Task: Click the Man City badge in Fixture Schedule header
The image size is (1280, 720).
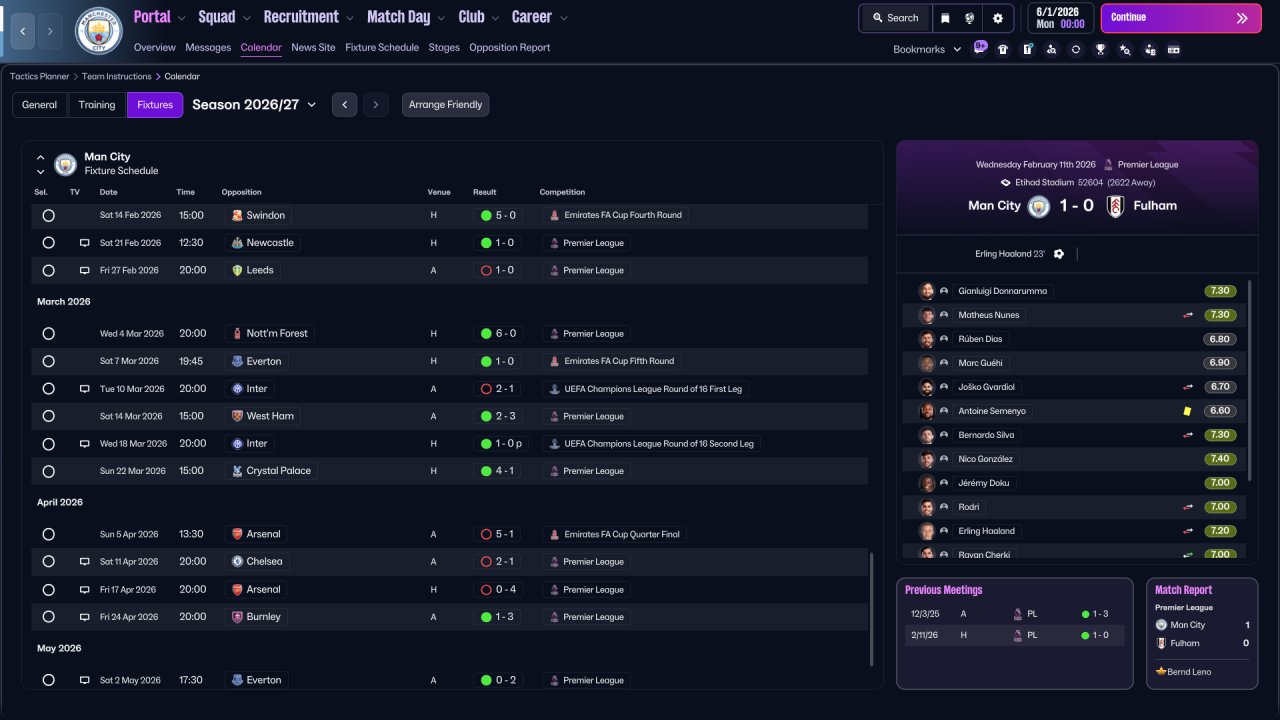Action: point(66,164)
